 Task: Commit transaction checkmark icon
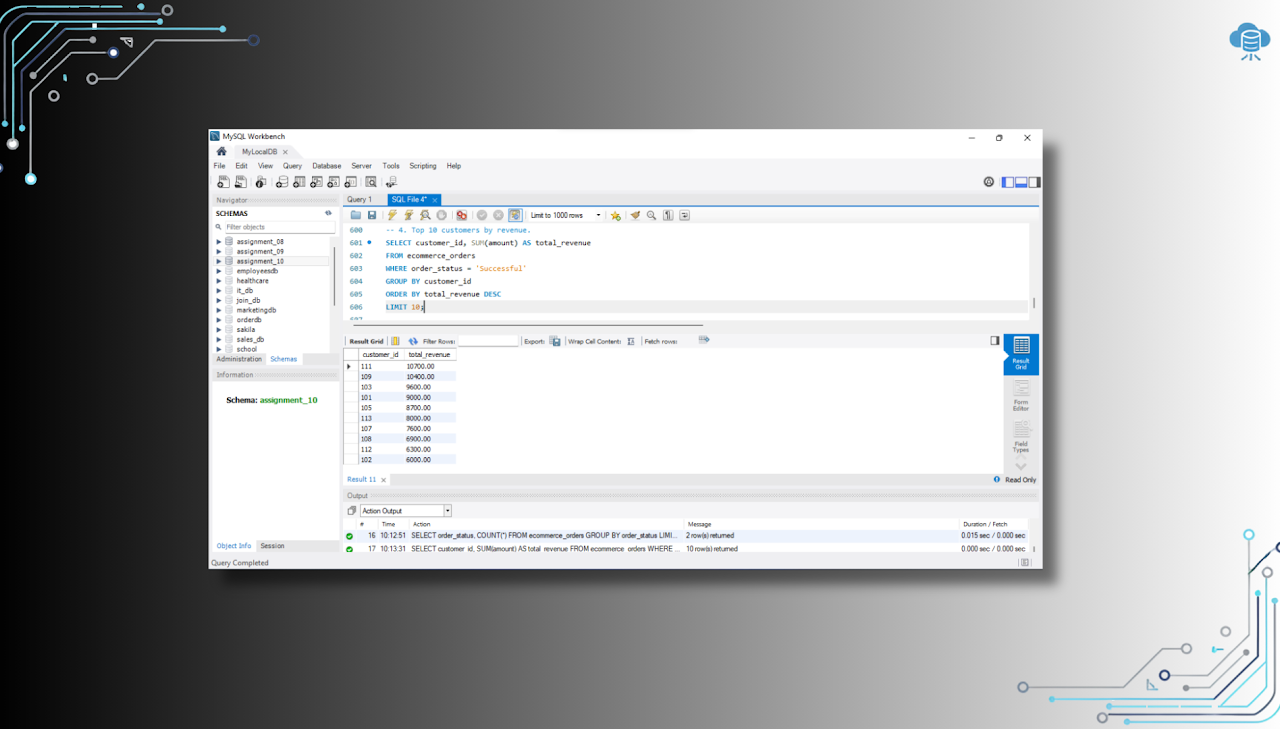click(x=482, y=215)
